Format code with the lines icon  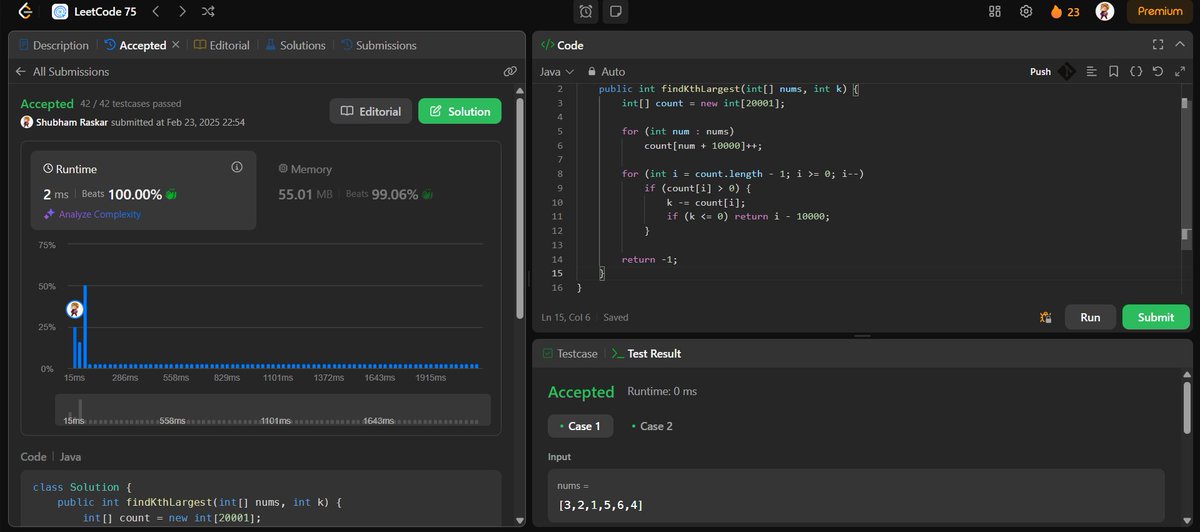point(1091,72)
